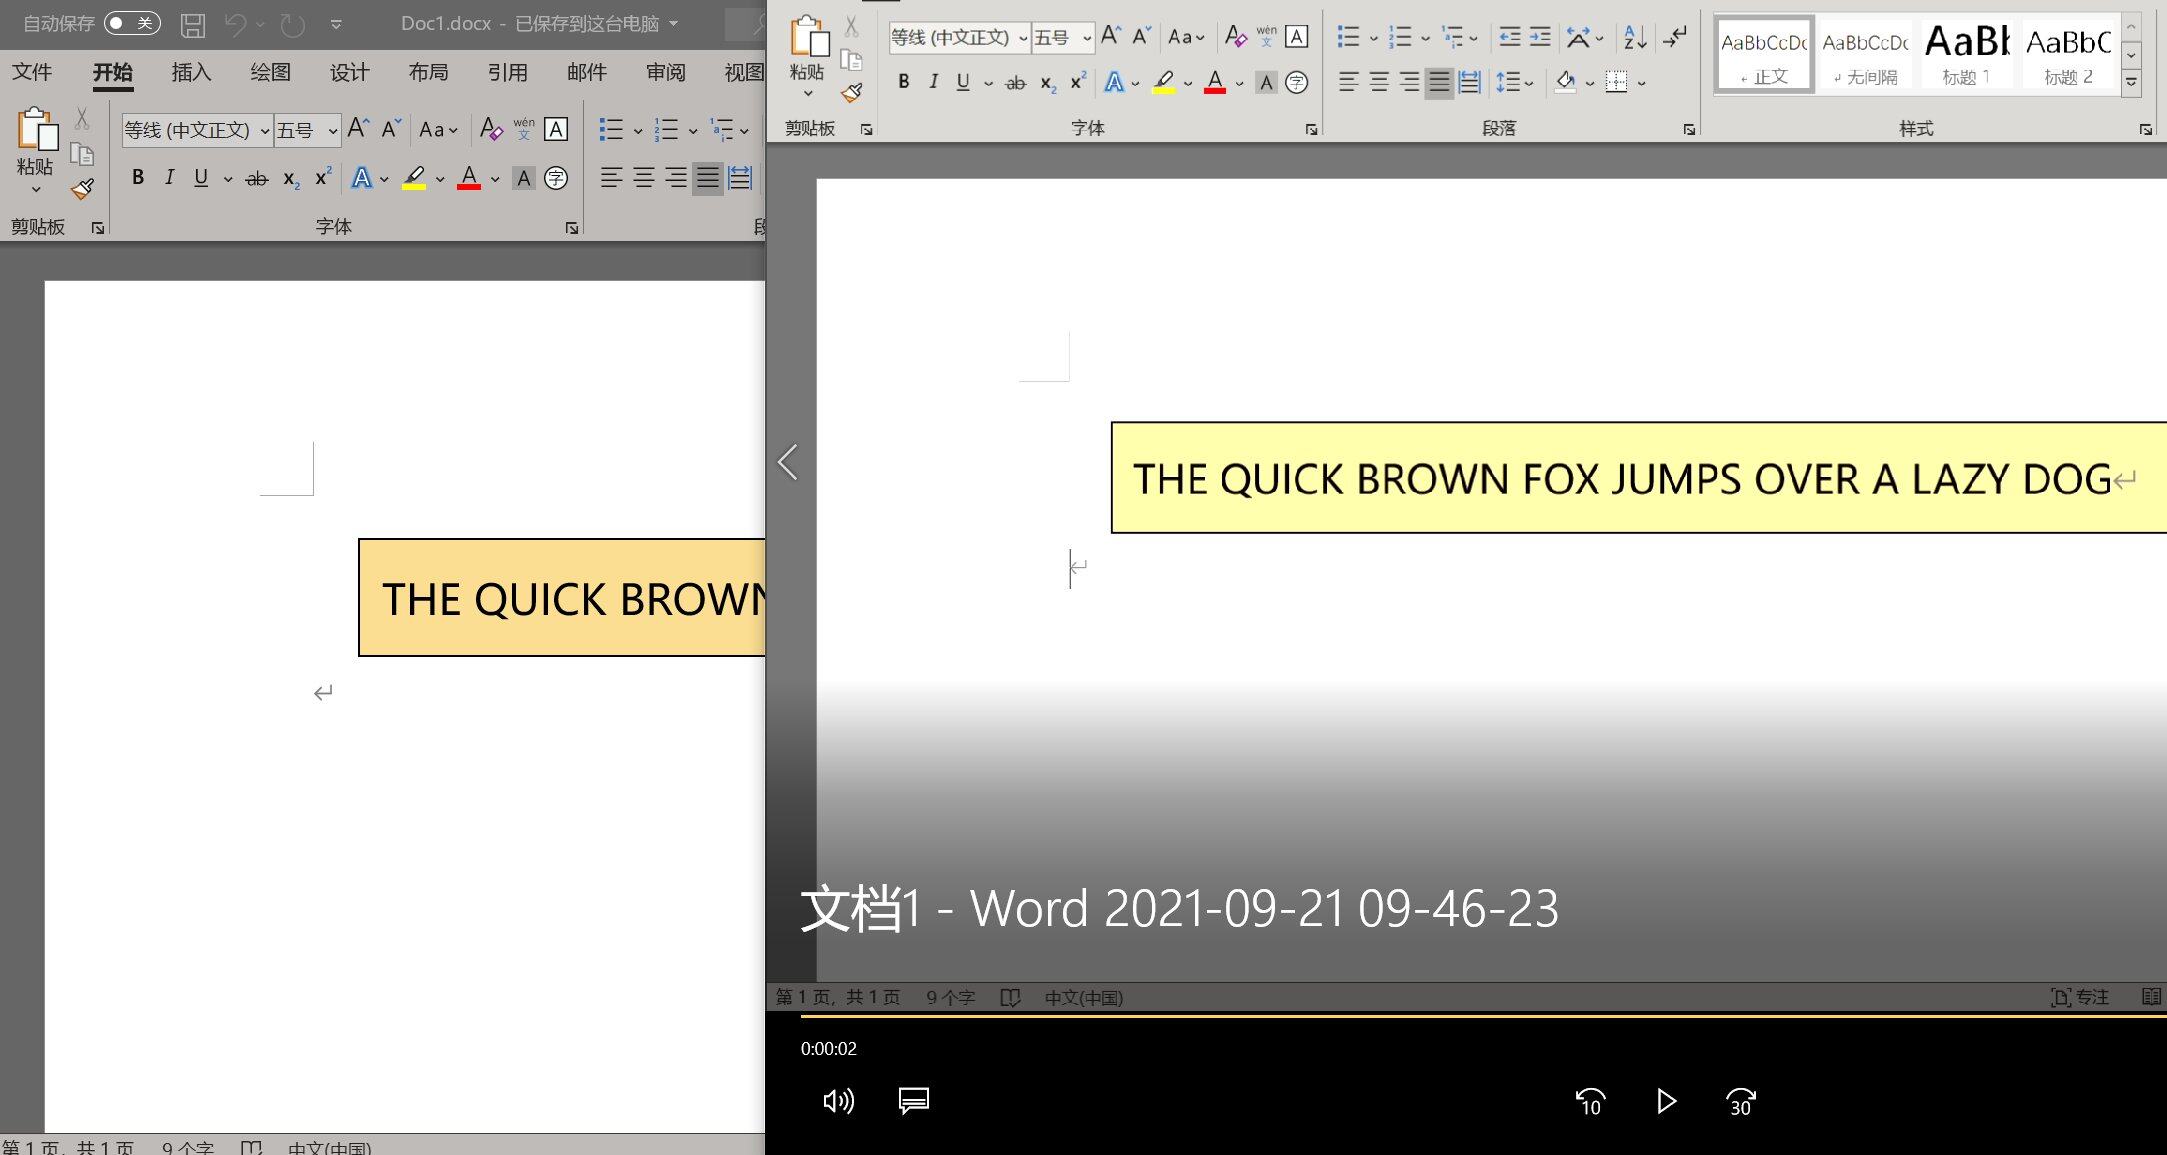
Task: Switch to the 插入 Insert tab
Action: pos(191,72)
